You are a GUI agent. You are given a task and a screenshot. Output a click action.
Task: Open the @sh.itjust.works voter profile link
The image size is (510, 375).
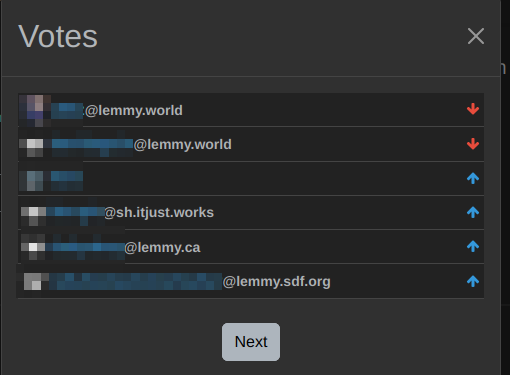click(130, 212)
